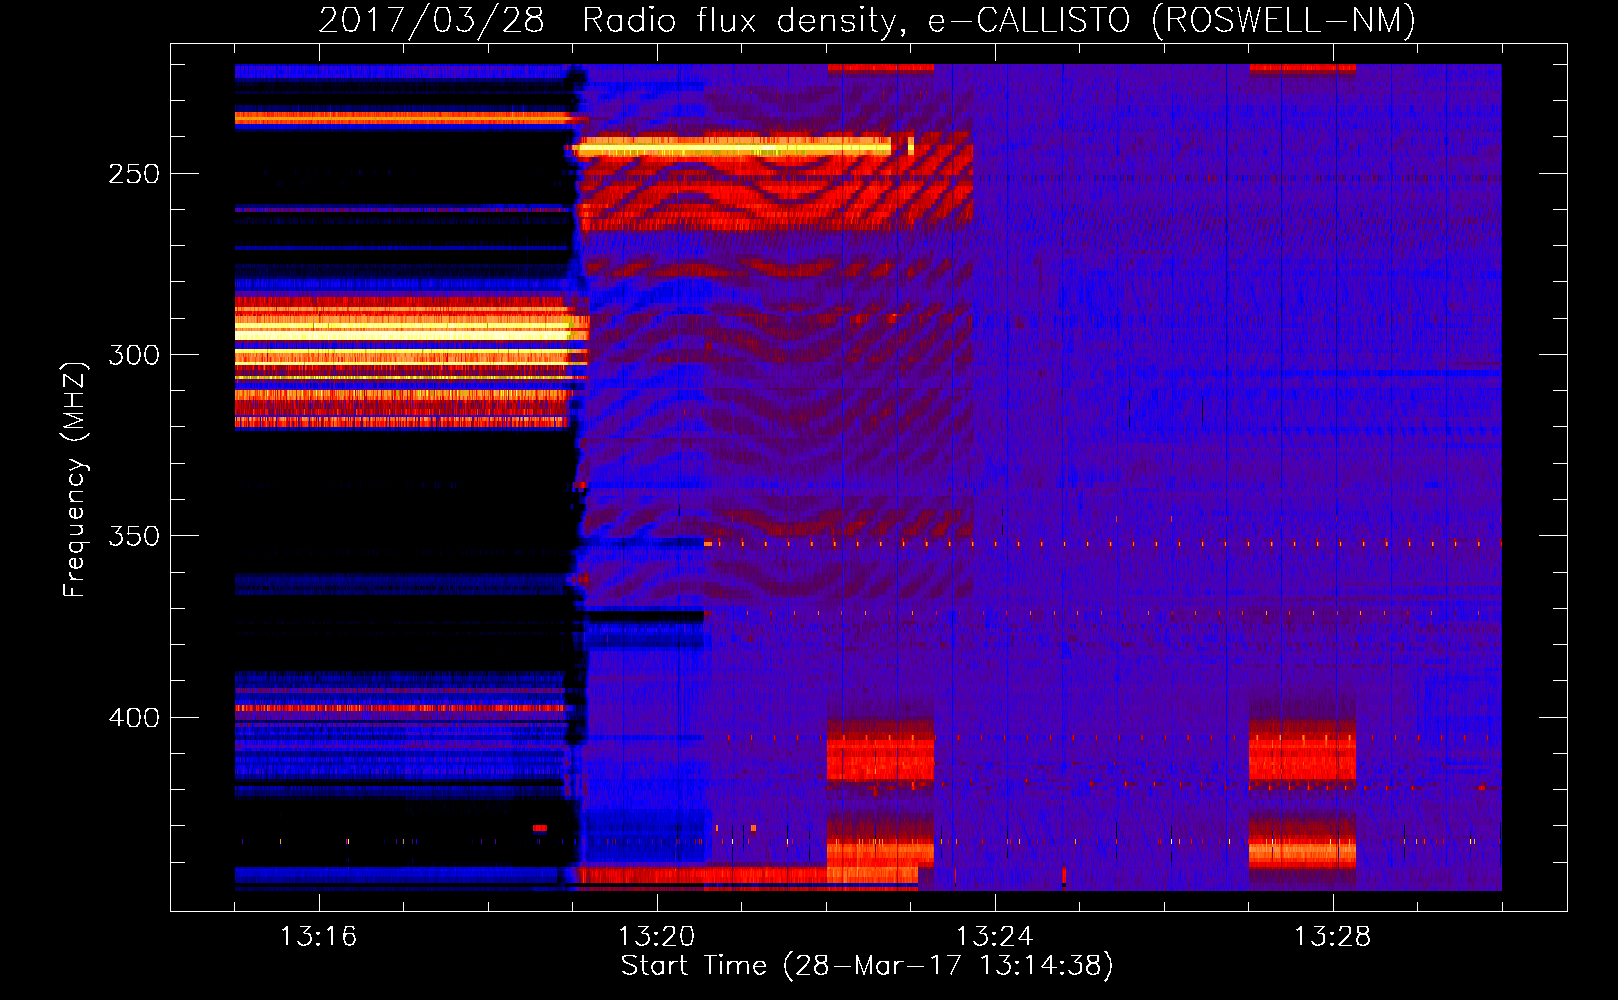Click the 250 frequency tick label
The height and width of the screenshot is (1000, 1618).
tap(134, 174)
